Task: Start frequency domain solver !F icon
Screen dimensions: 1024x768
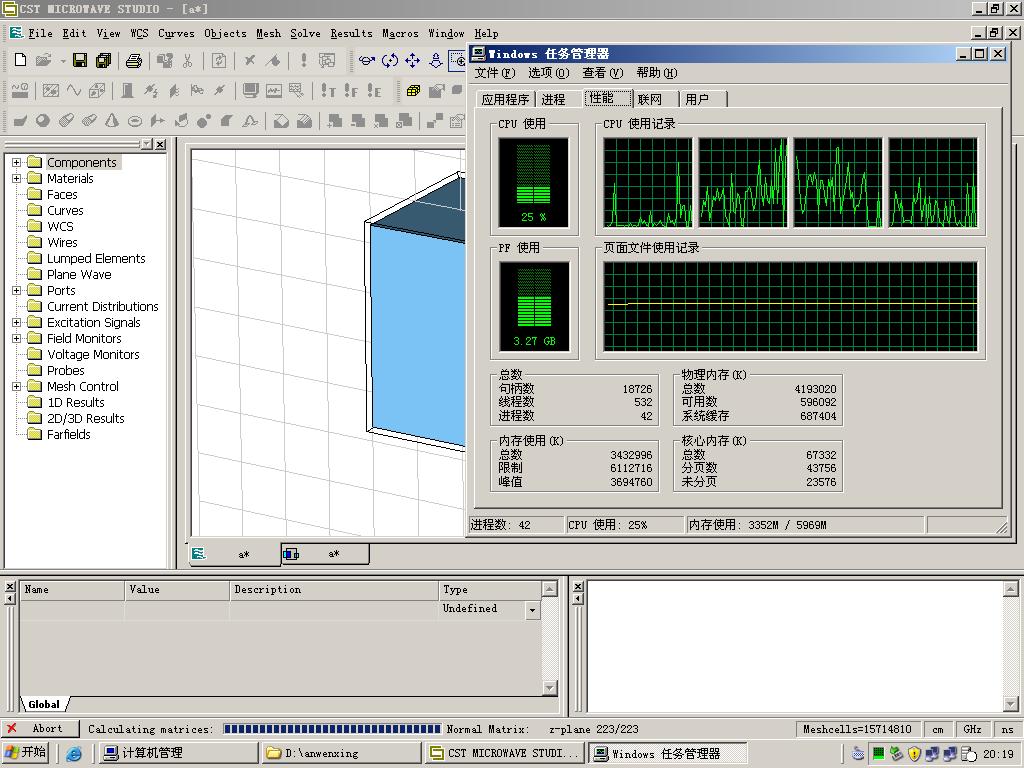Action: 351,91
